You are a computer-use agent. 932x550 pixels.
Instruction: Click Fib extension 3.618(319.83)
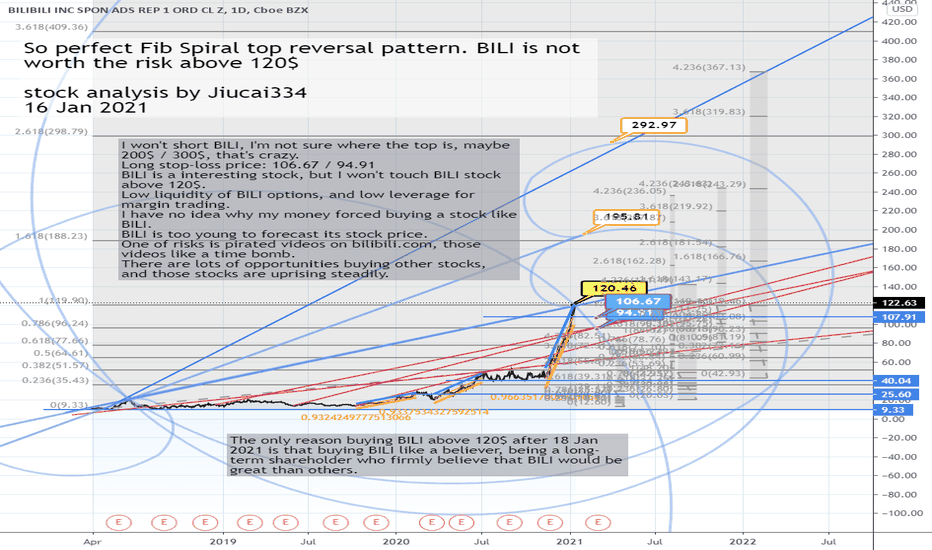pos(709,112)
